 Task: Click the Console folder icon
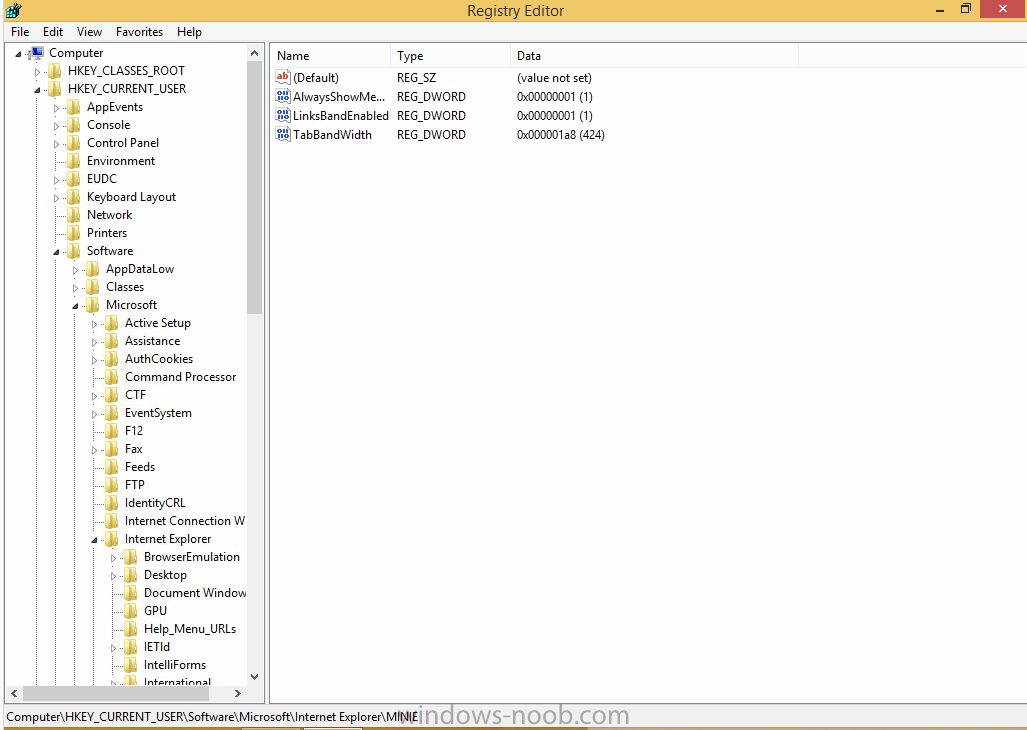point(74,124)
